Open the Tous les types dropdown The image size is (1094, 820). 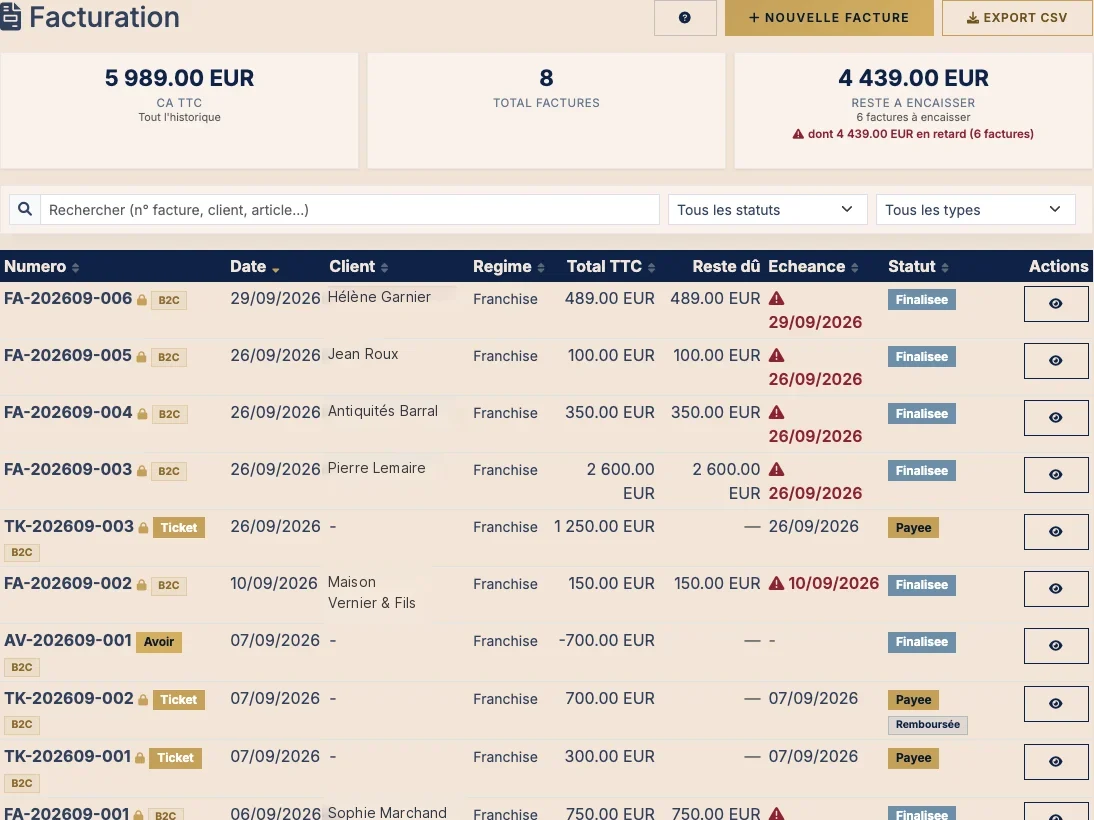[x=975, y=209]
